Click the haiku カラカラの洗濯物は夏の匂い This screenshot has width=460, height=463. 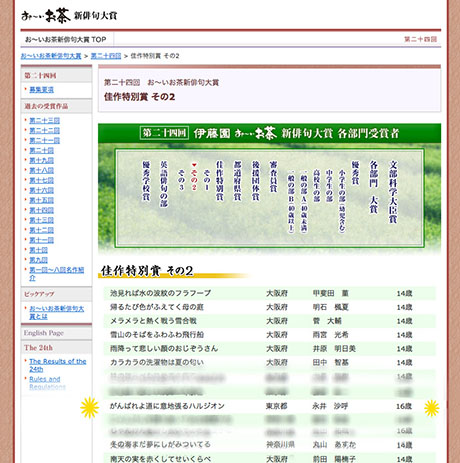click(x=157, y=362)
